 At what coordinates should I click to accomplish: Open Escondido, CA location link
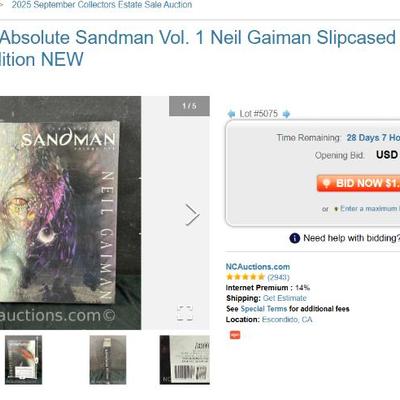tap(287, 319)
